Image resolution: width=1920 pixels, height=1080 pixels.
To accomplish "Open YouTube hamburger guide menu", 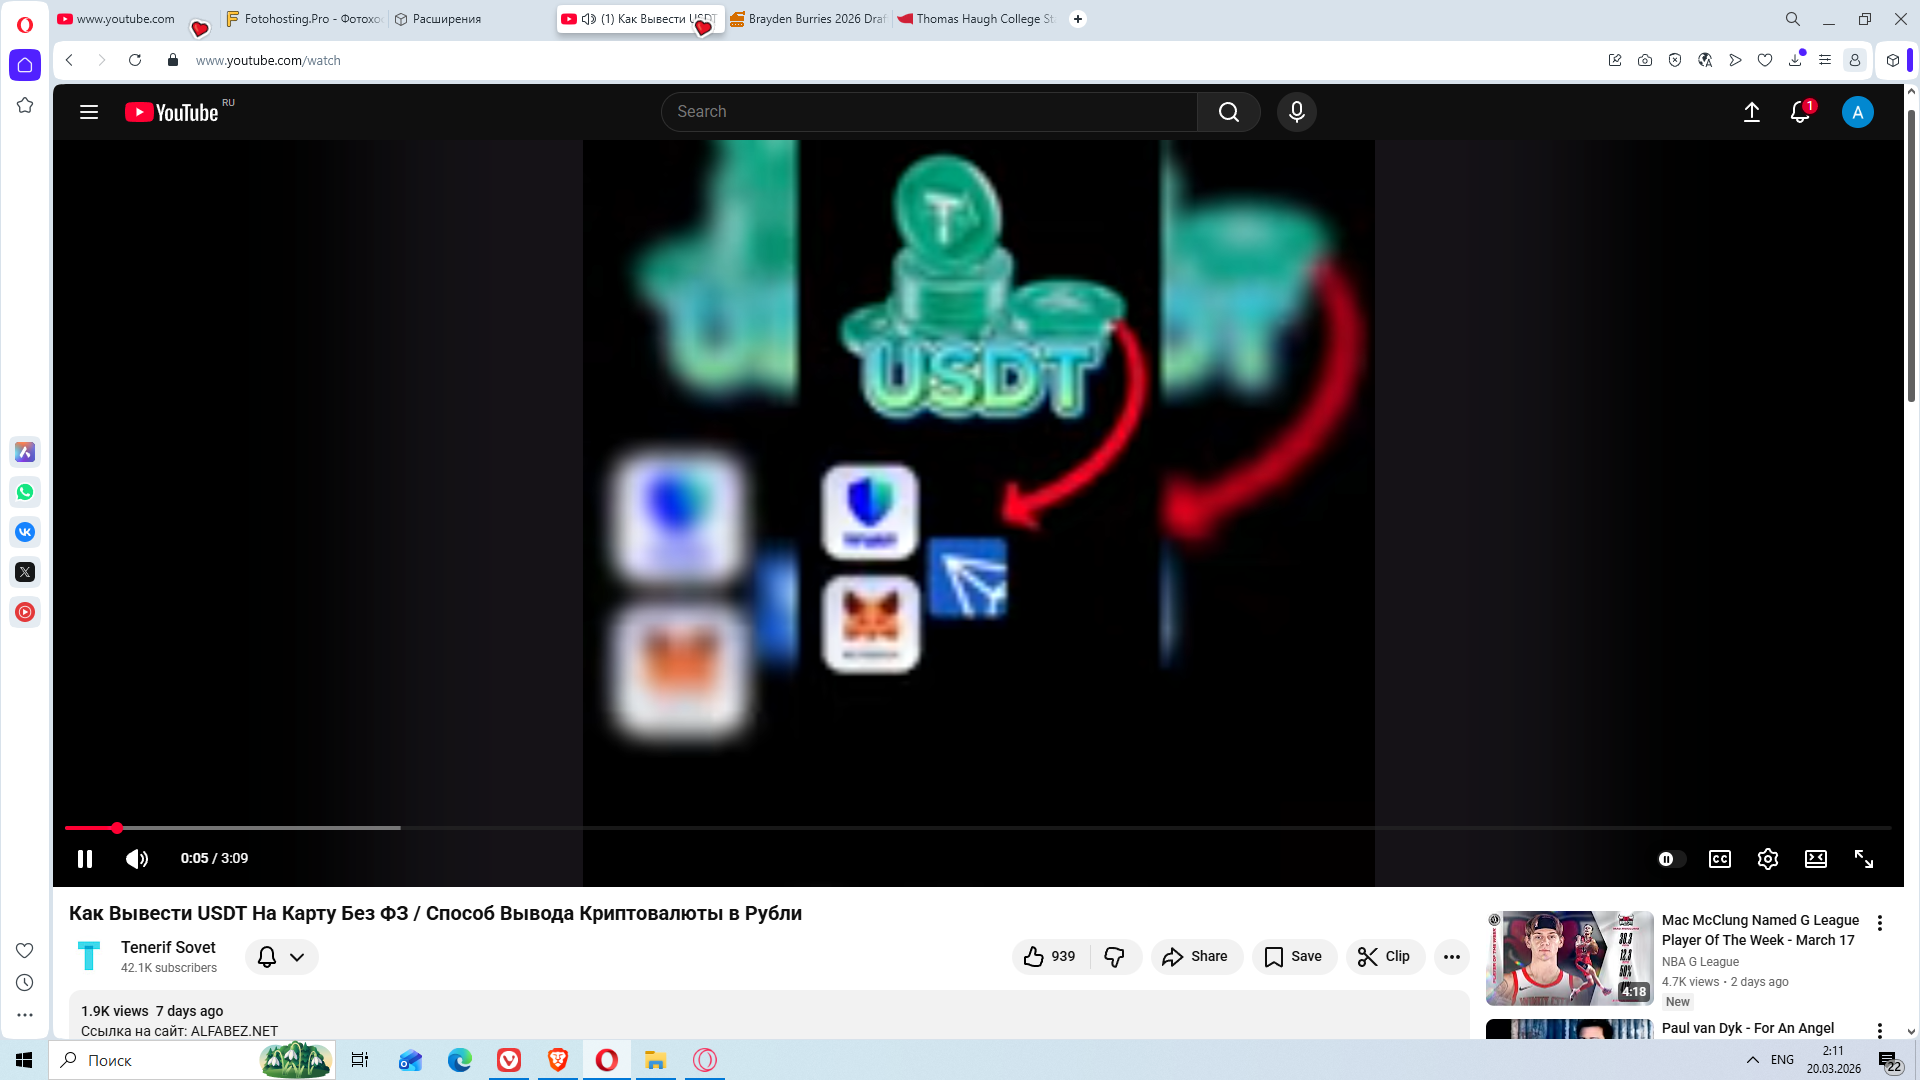I will [89, 112].
